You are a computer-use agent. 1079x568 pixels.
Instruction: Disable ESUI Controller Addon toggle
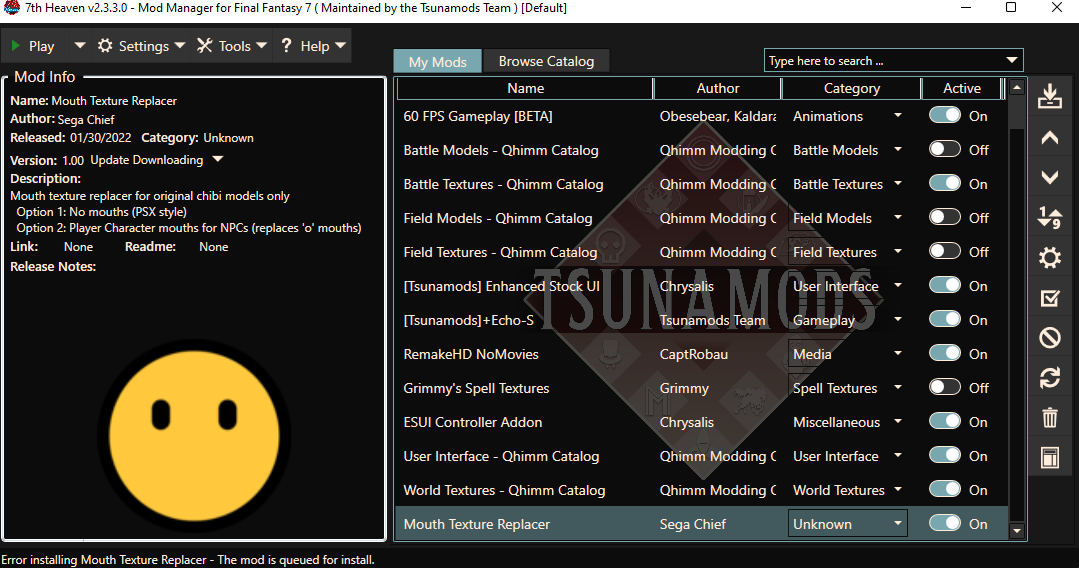point(944,421)
